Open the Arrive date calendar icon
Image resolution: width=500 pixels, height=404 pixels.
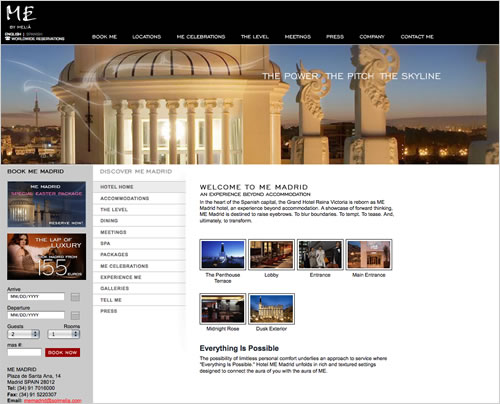pos(75,297)
